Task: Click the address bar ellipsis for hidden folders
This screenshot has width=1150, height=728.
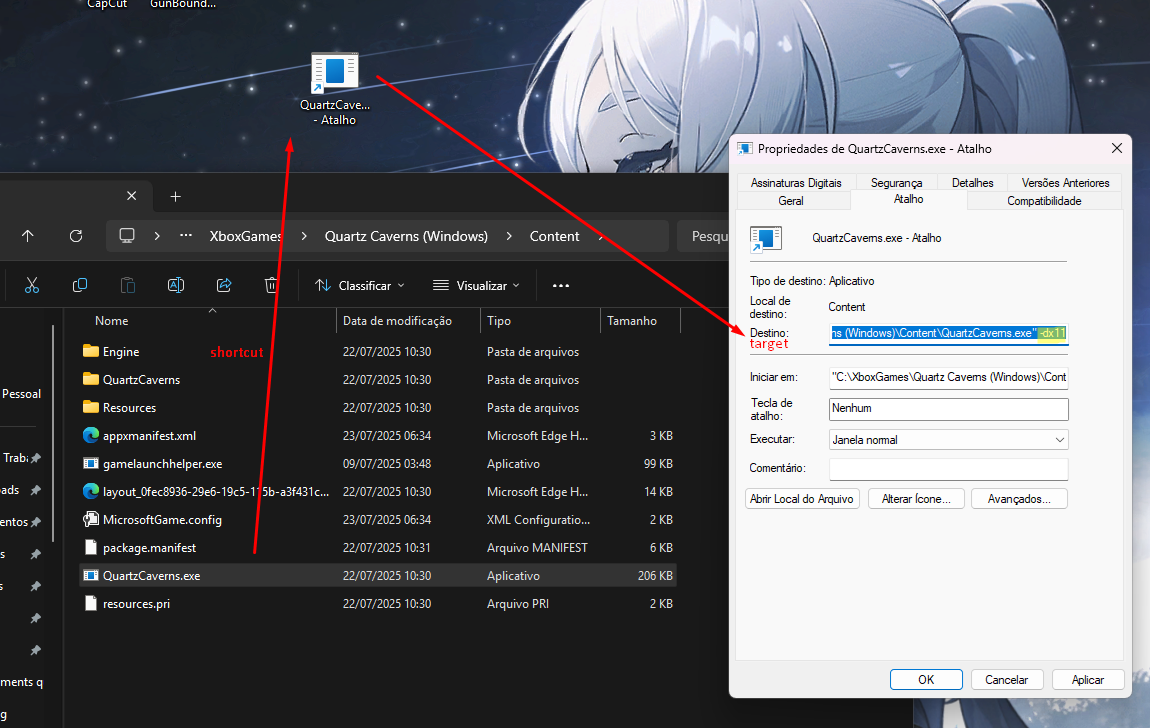Action: 186,236
